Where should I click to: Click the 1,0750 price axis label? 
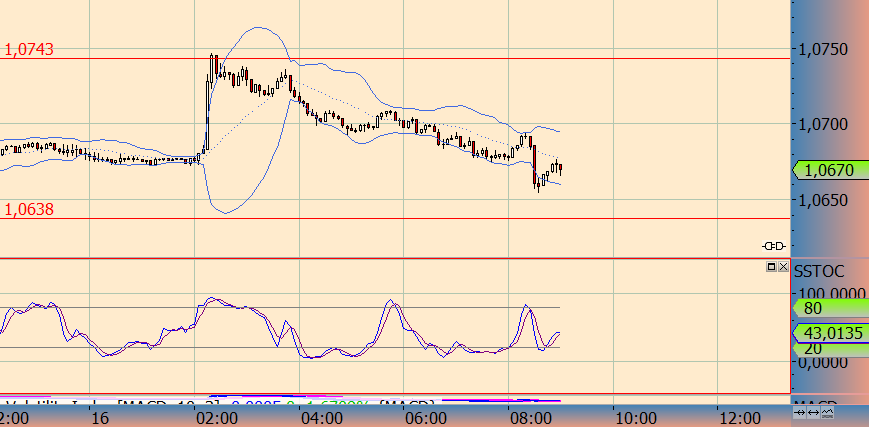(823, 49)
